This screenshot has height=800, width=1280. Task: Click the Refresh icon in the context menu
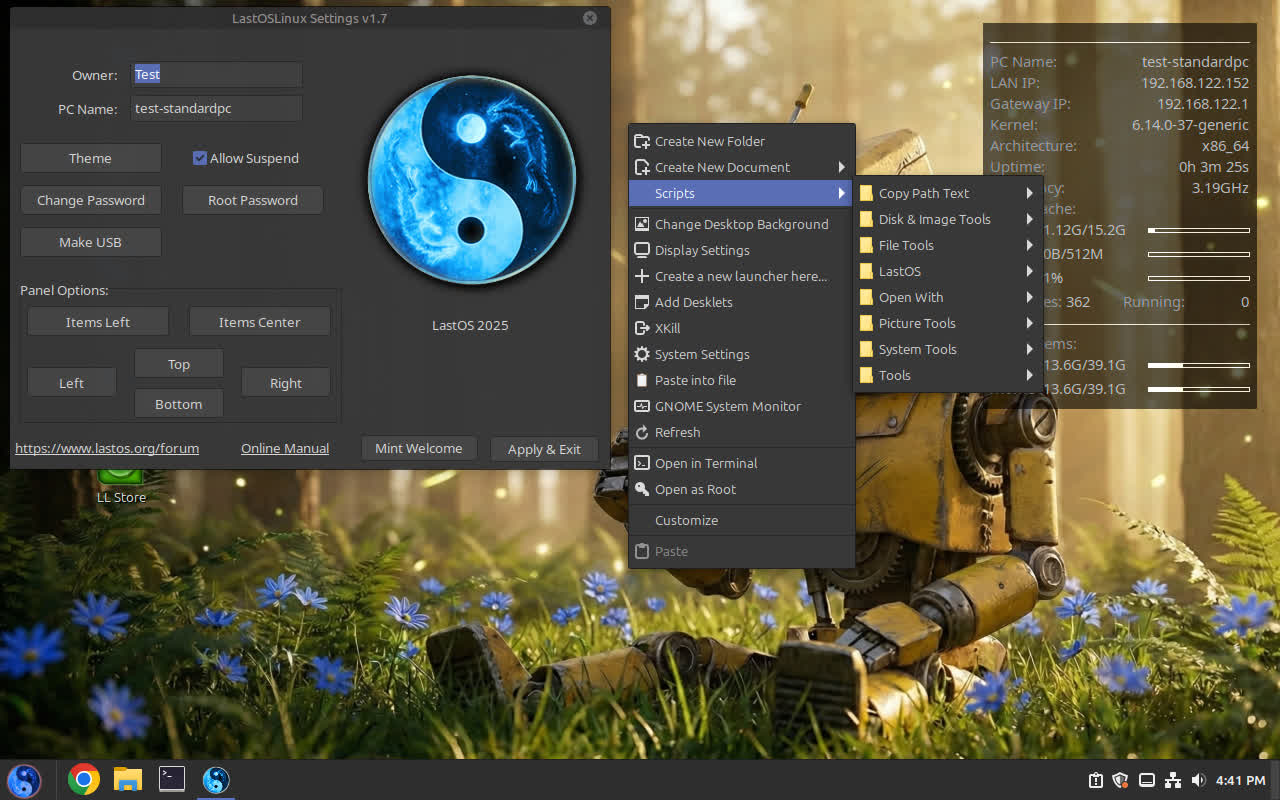[642, 432]
